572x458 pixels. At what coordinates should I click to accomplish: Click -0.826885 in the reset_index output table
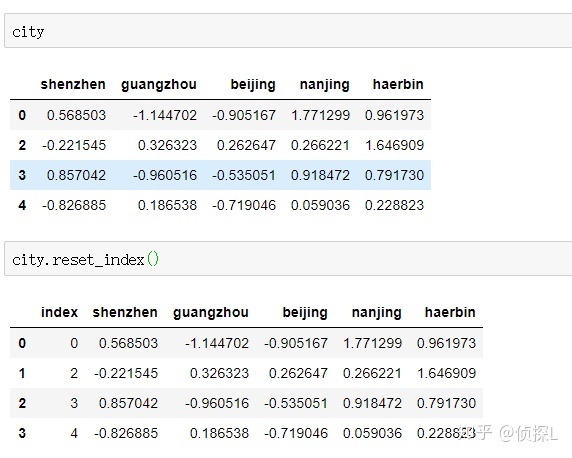[x=126, y=433]
